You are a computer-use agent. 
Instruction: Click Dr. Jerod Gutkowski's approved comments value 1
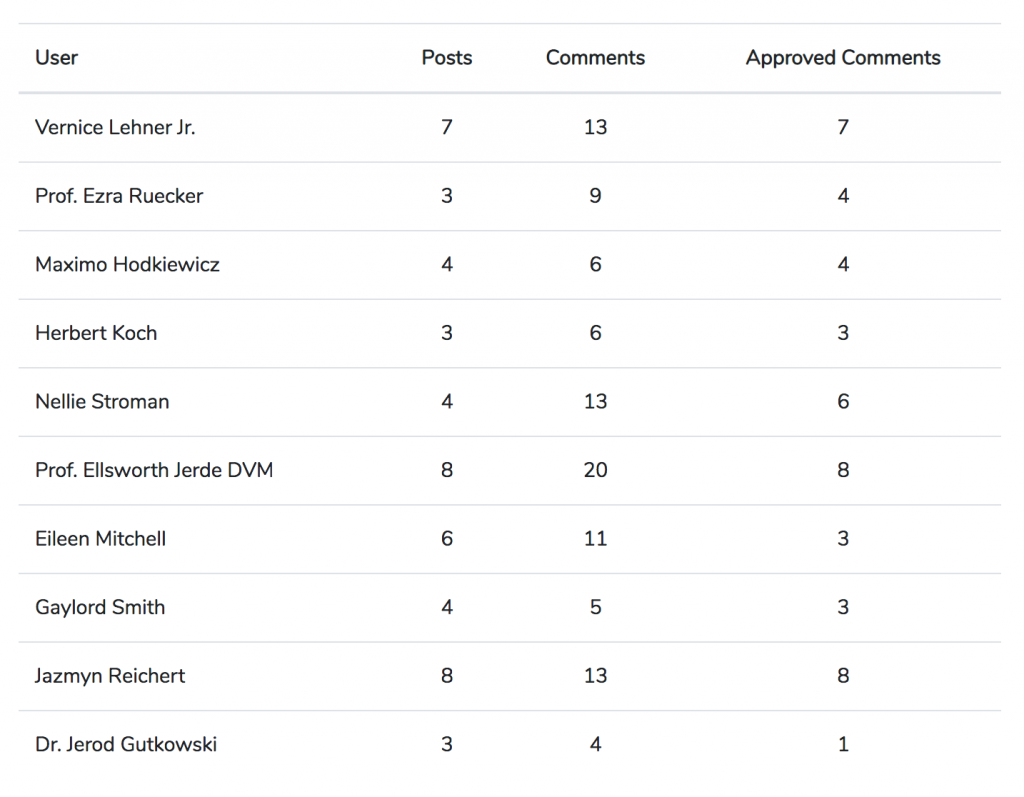click(x=843, y=744)
